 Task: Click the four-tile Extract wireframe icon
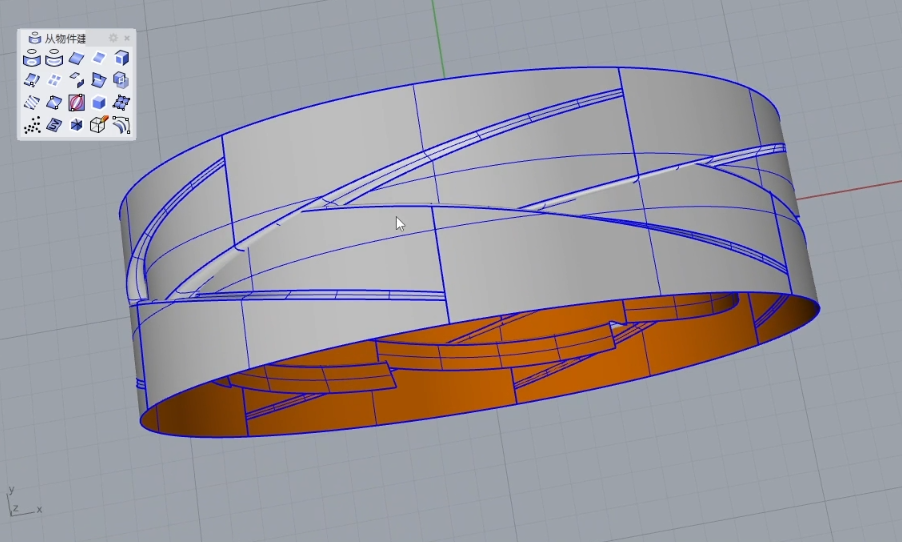(x=54, y=80)
